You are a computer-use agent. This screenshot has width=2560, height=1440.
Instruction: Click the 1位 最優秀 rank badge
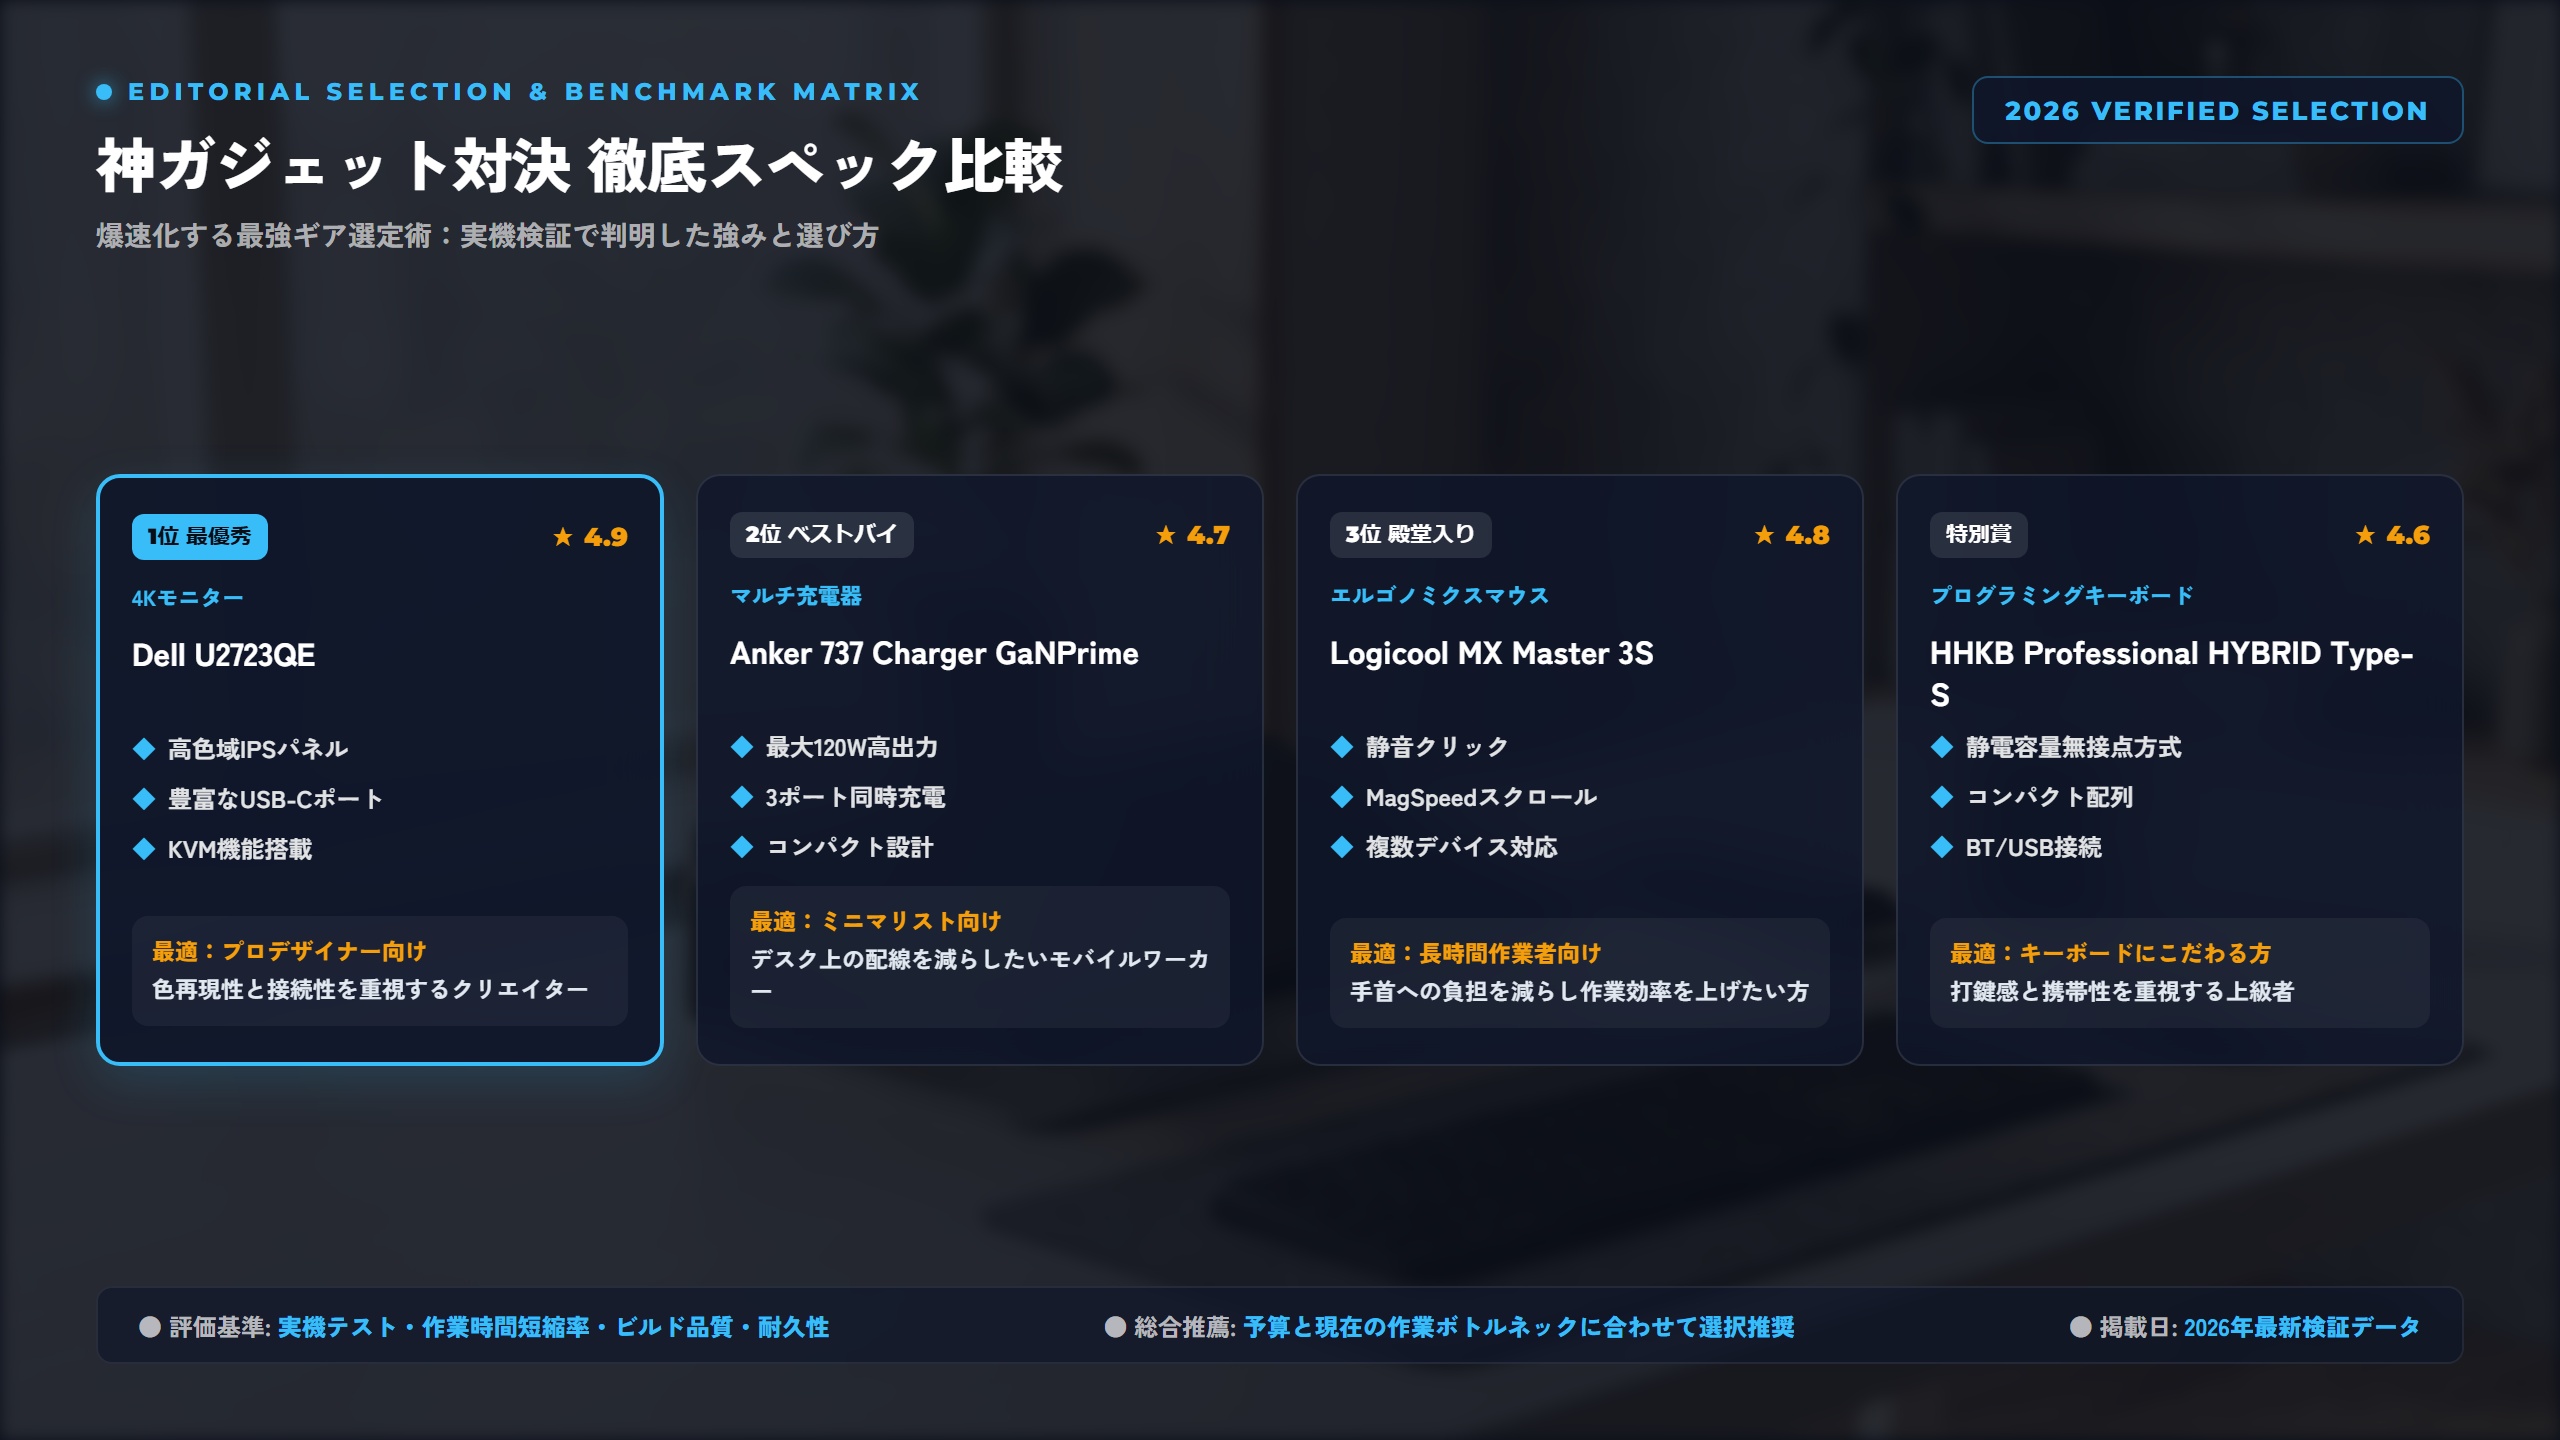(200, 537)
